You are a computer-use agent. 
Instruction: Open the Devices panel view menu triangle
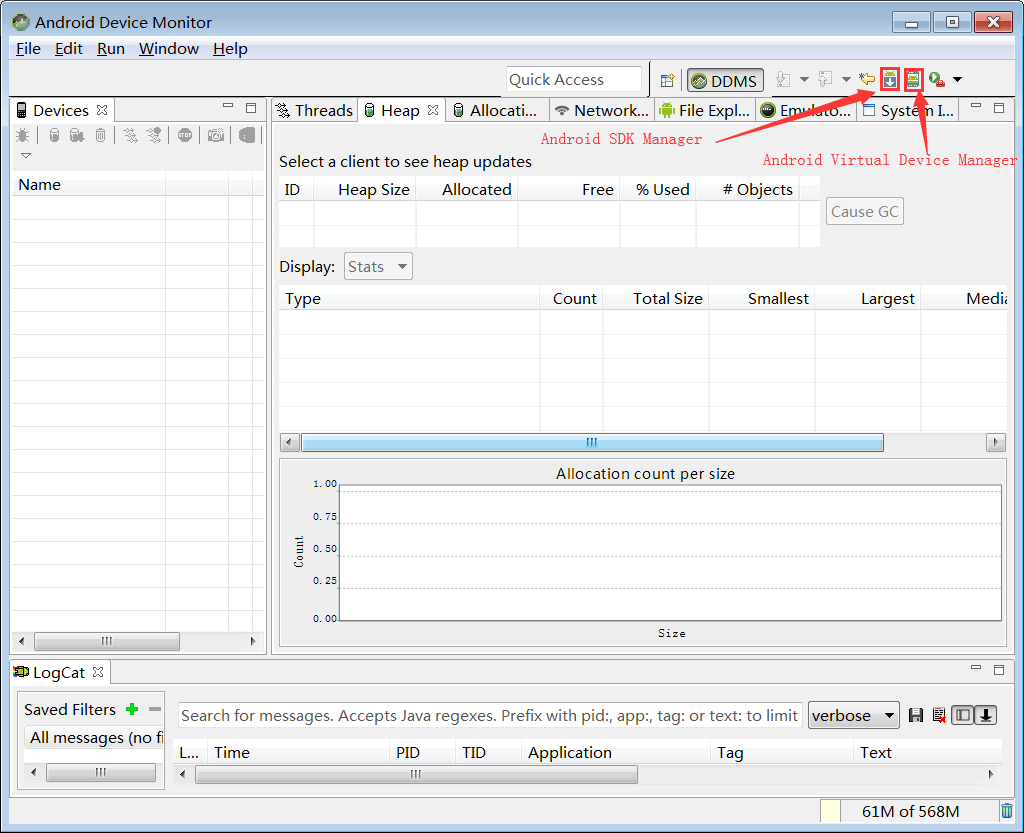point(26,155)
